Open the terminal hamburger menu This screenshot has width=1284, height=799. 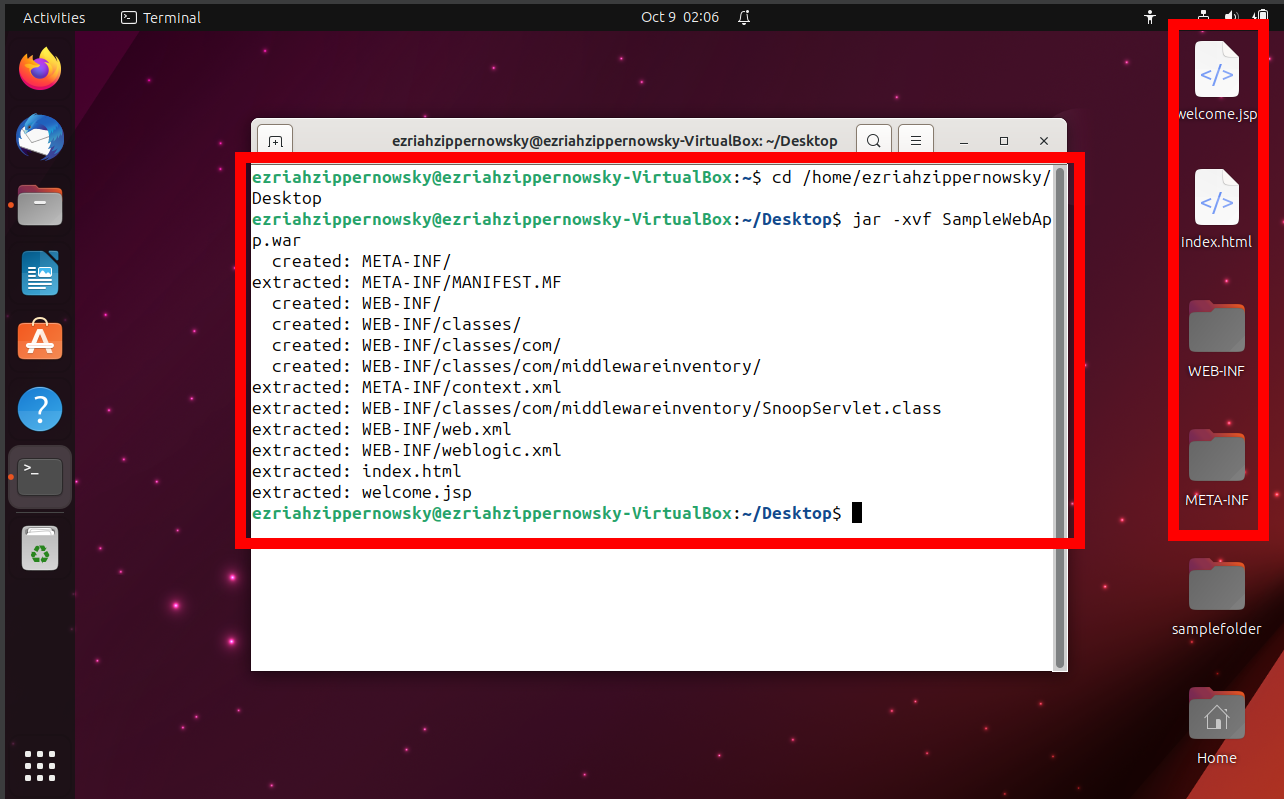[915, 140]
